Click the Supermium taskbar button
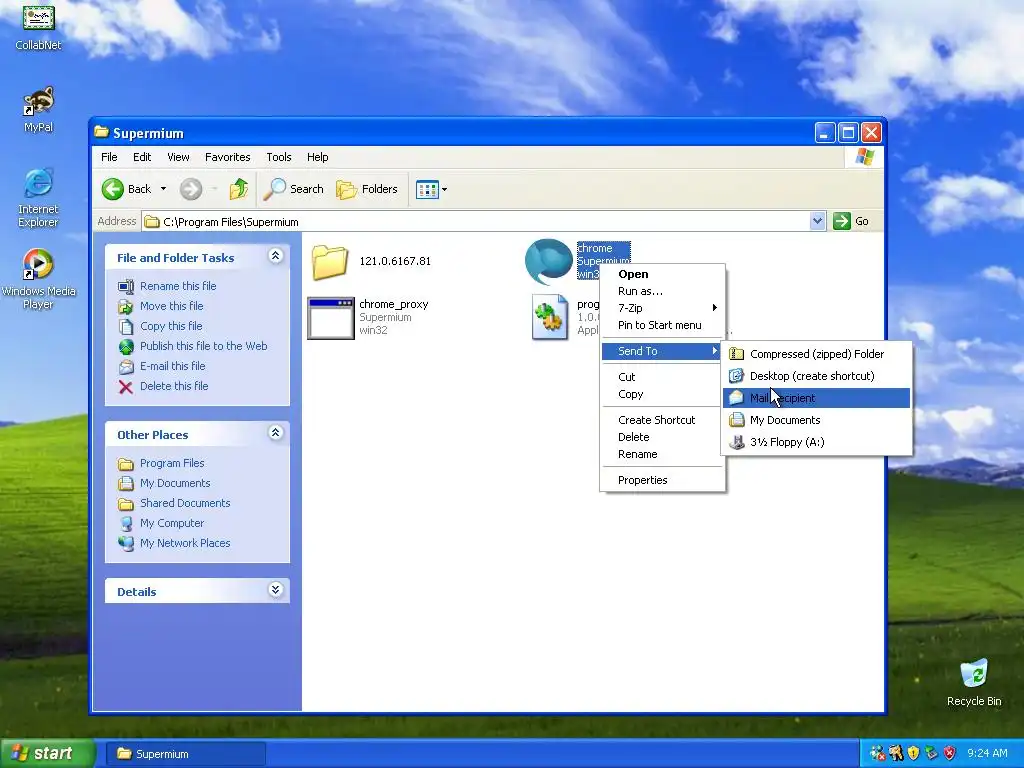This screenshot has height=768, width=1024. 184,754
